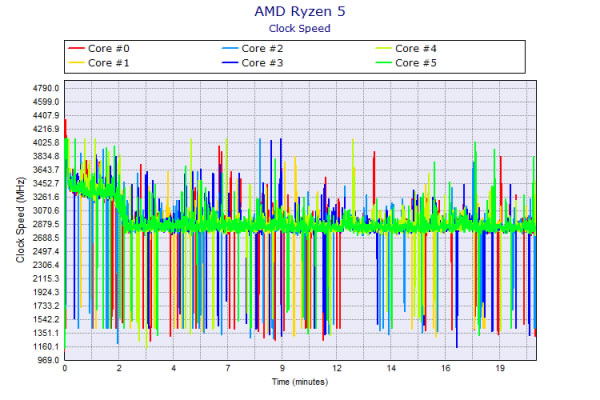Click the 4790.0 y-axis value

(x=46, y=88)
